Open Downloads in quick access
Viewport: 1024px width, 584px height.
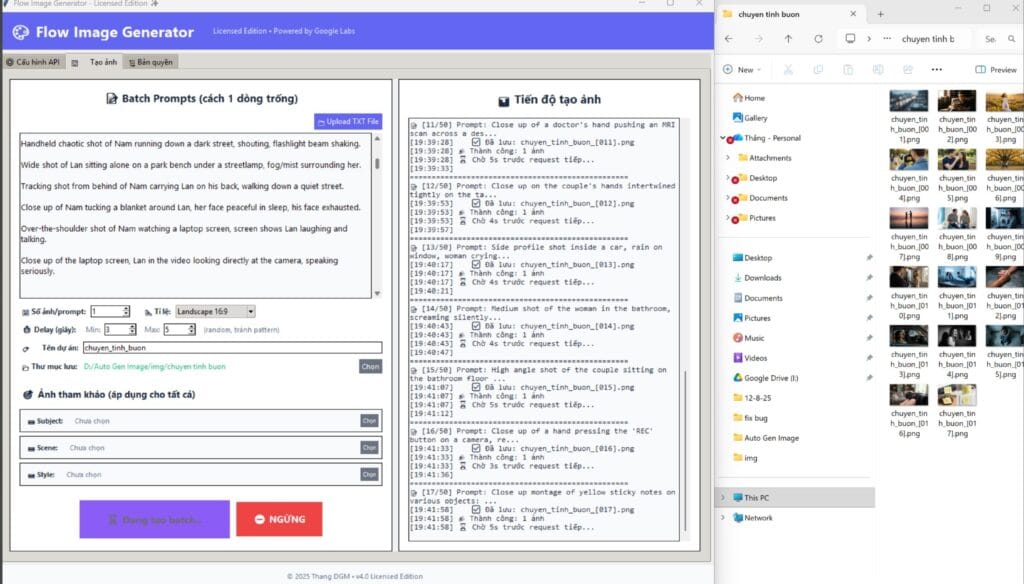[758, 278]
